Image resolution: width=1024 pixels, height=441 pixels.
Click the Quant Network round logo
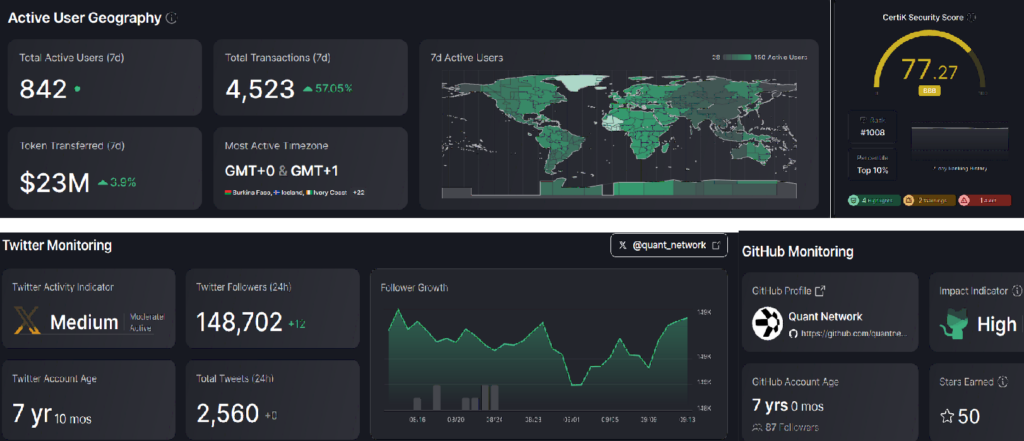(767, 323)
